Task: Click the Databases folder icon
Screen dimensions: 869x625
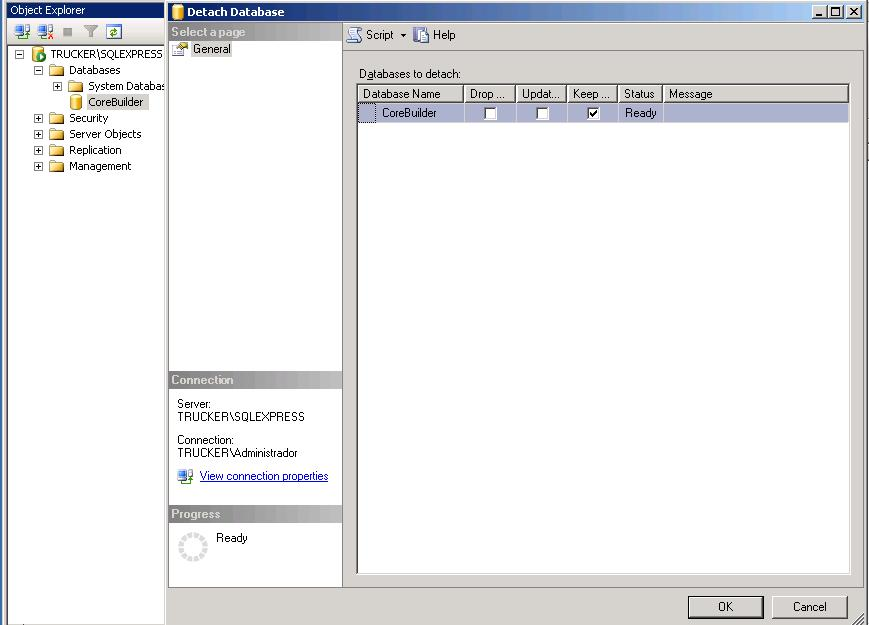Action: point(57,70)
